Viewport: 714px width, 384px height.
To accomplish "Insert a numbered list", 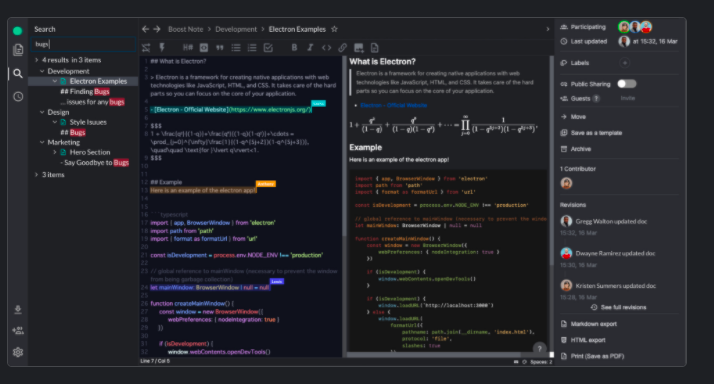I will [252, 47].
